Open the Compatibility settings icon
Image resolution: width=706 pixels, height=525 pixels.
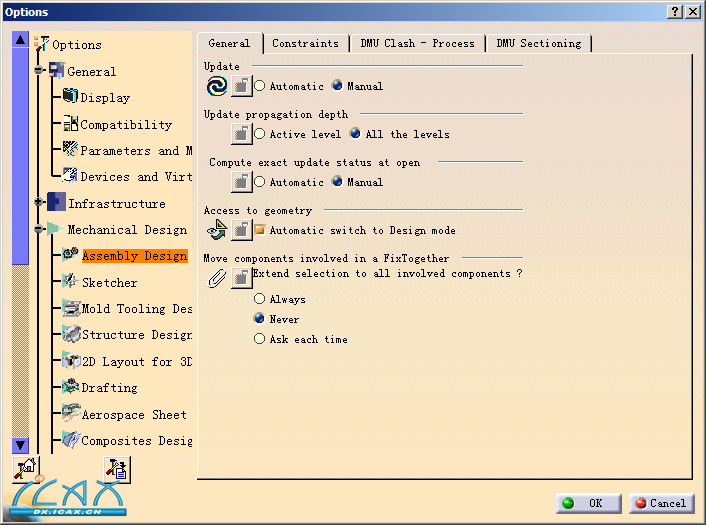pyautogui.click(x=70, y=123)
